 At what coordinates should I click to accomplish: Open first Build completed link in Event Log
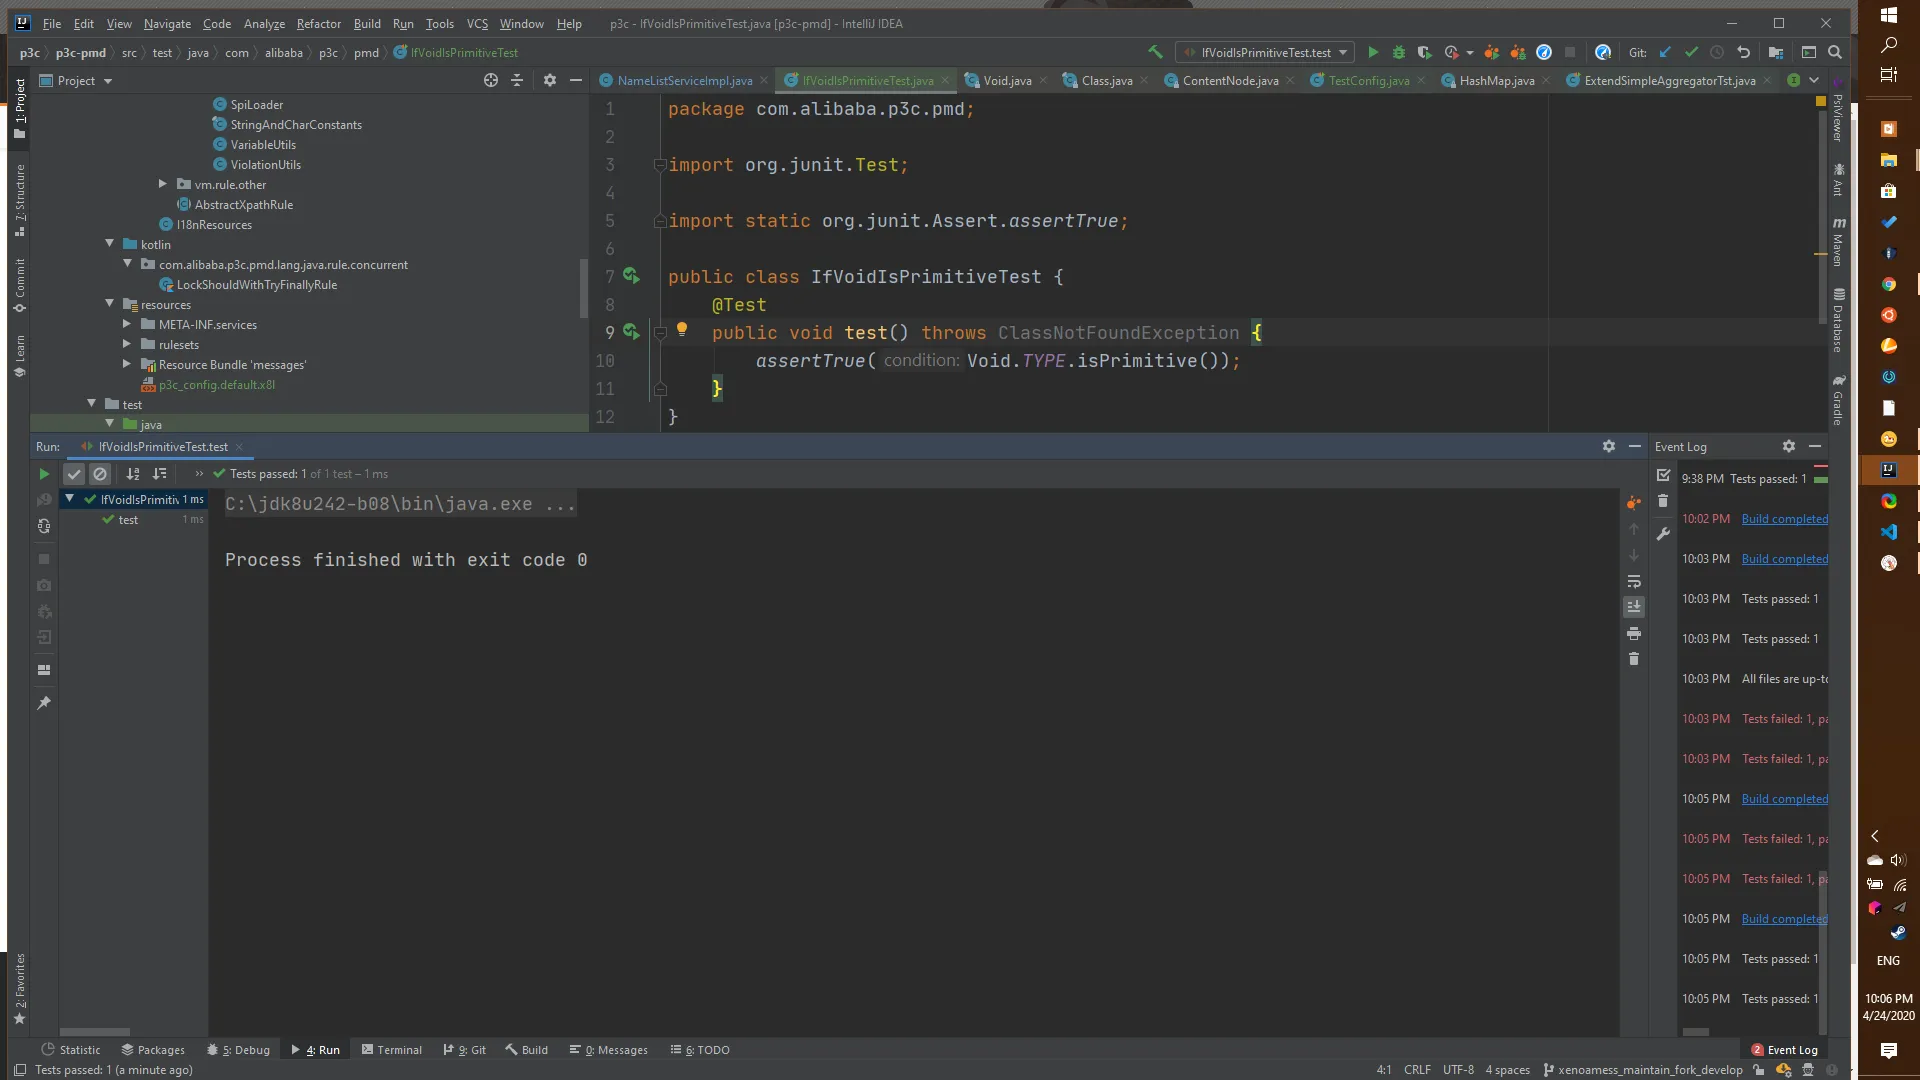[x=1784, y=519]
